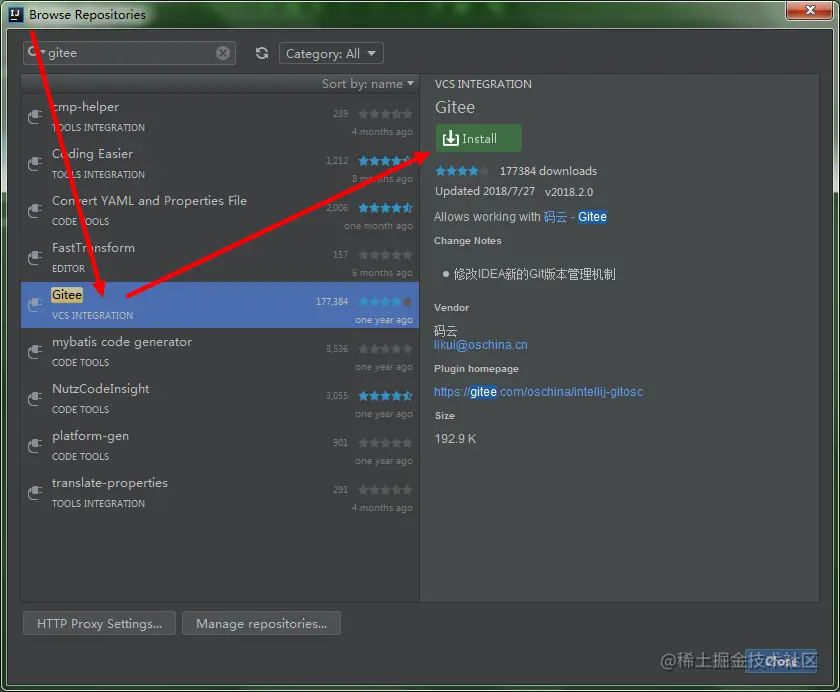Open the Category: All dropdown

click(331, 54)
